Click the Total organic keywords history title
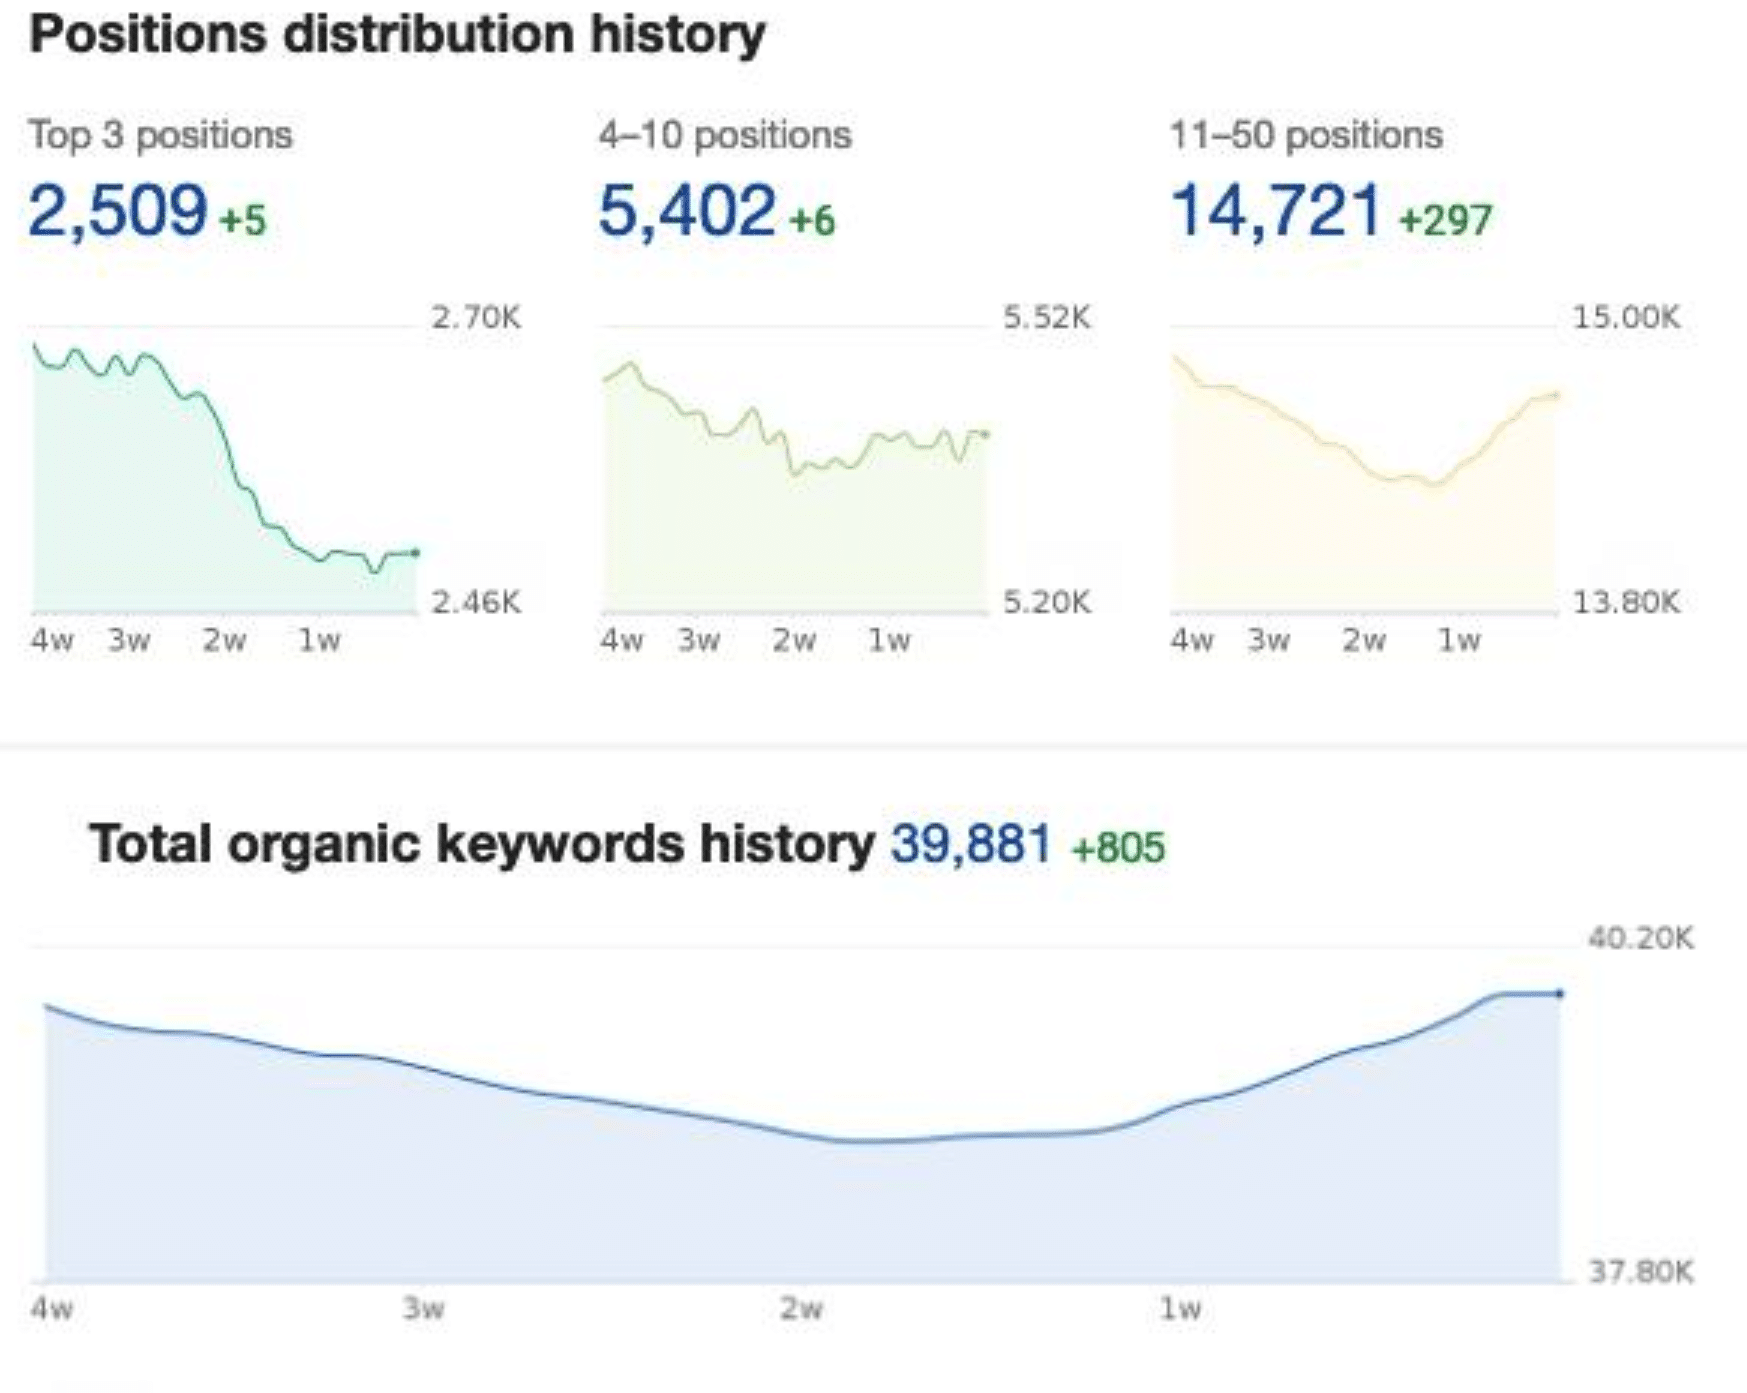Screen dimensions: 1747x1393 482,844
